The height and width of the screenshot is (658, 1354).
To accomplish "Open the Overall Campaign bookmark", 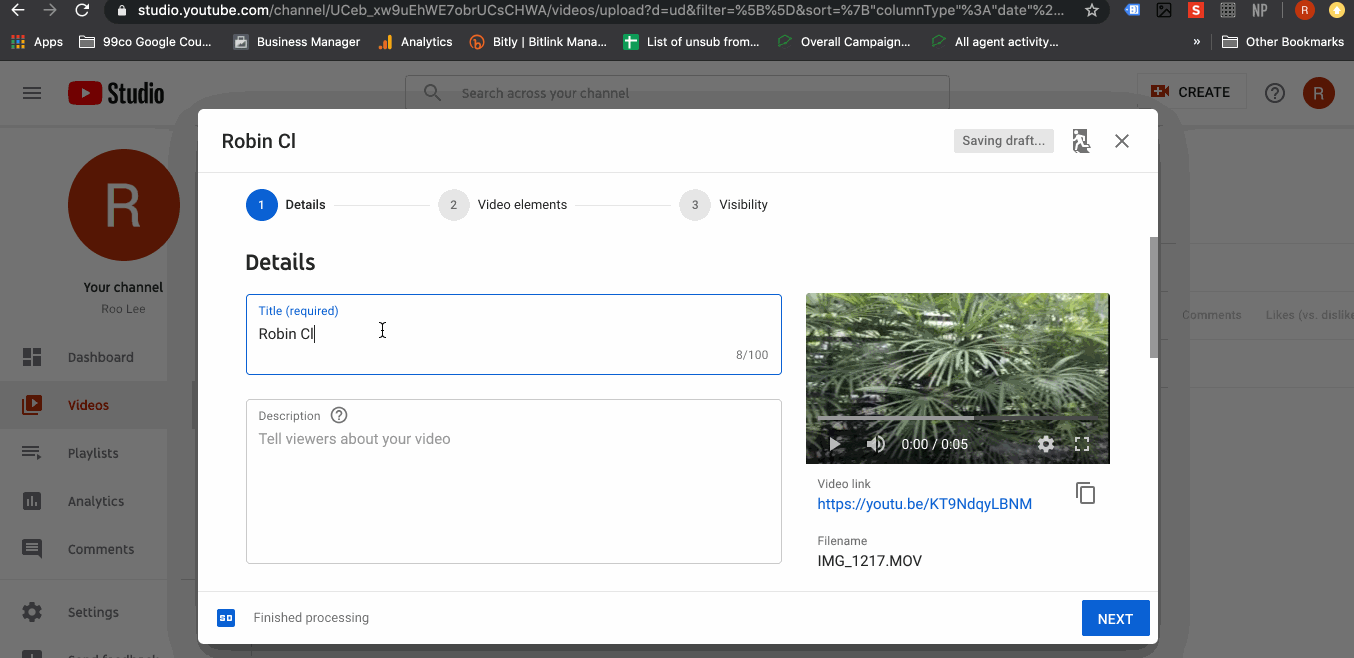I will (845, 42).
